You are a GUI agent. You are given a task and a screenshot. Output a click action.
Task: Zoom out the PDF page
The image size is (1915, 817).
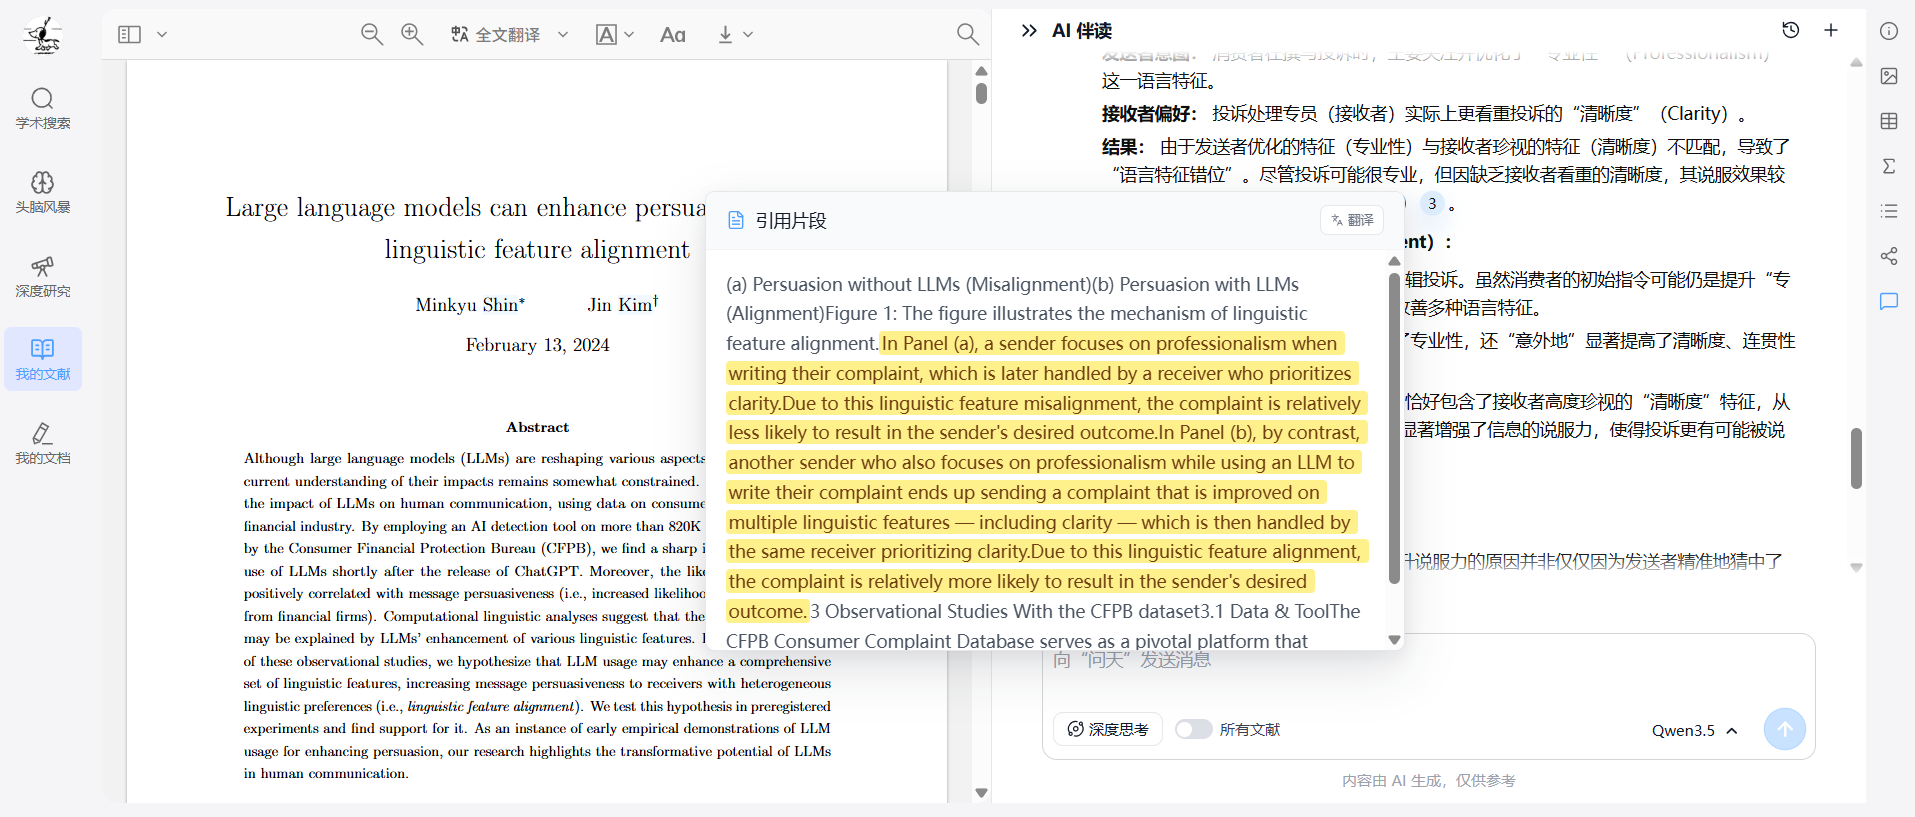coord(371,34)
